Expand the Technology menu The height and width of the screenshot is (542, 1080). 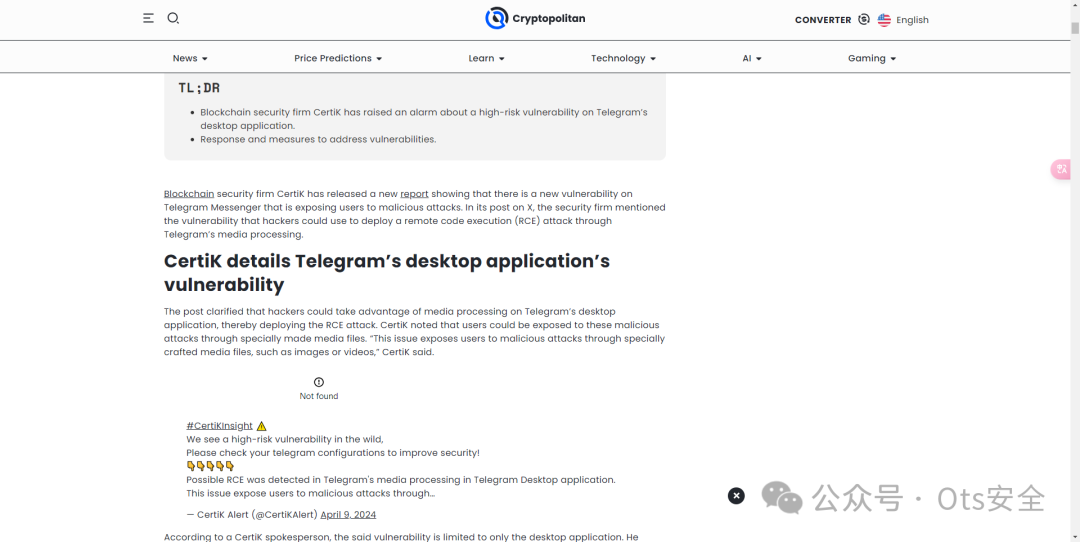[x=623, y=58]
